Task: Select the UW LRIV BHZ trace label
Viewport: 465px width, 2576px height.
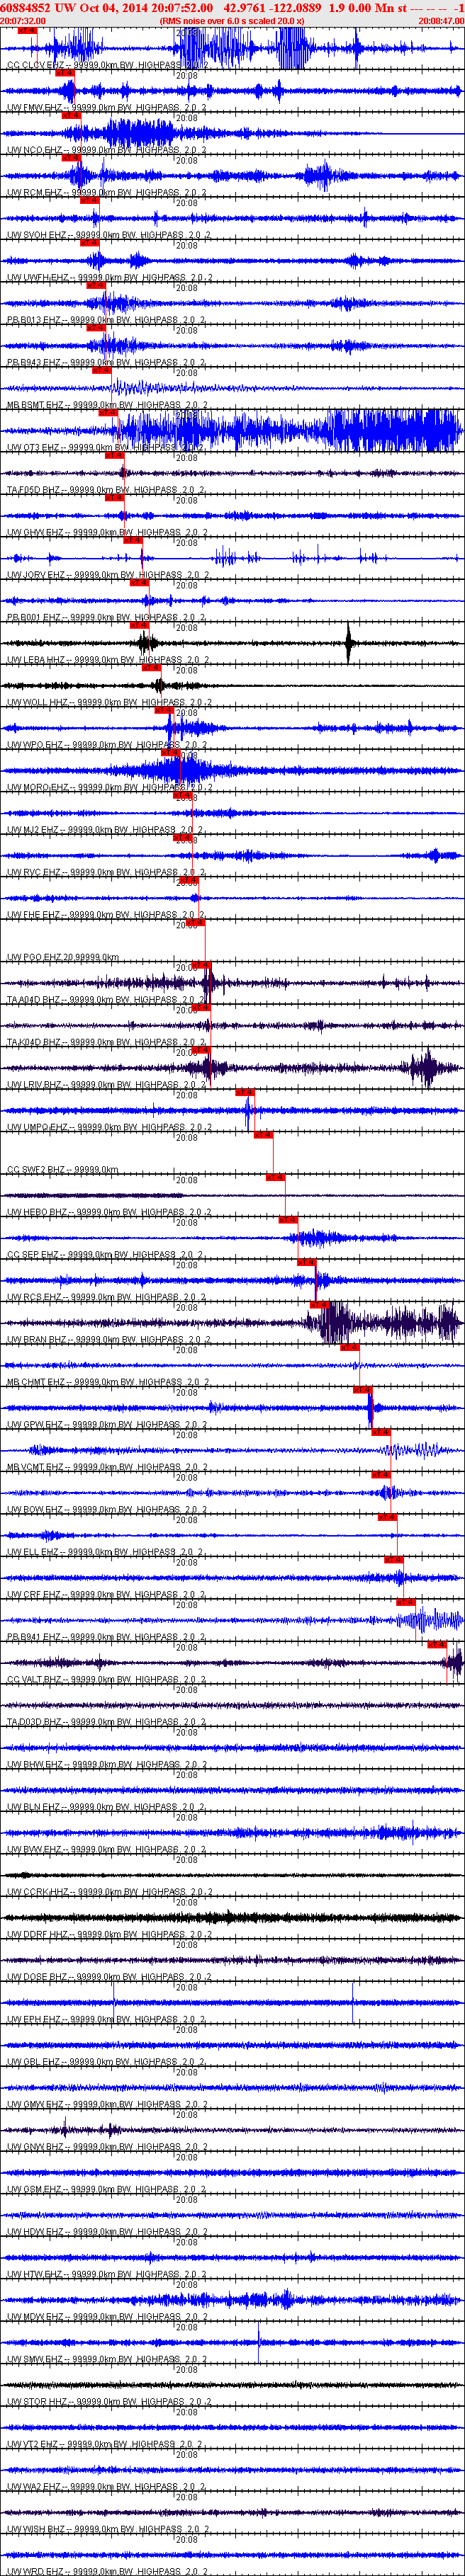Action: [x=107, y=1085]
